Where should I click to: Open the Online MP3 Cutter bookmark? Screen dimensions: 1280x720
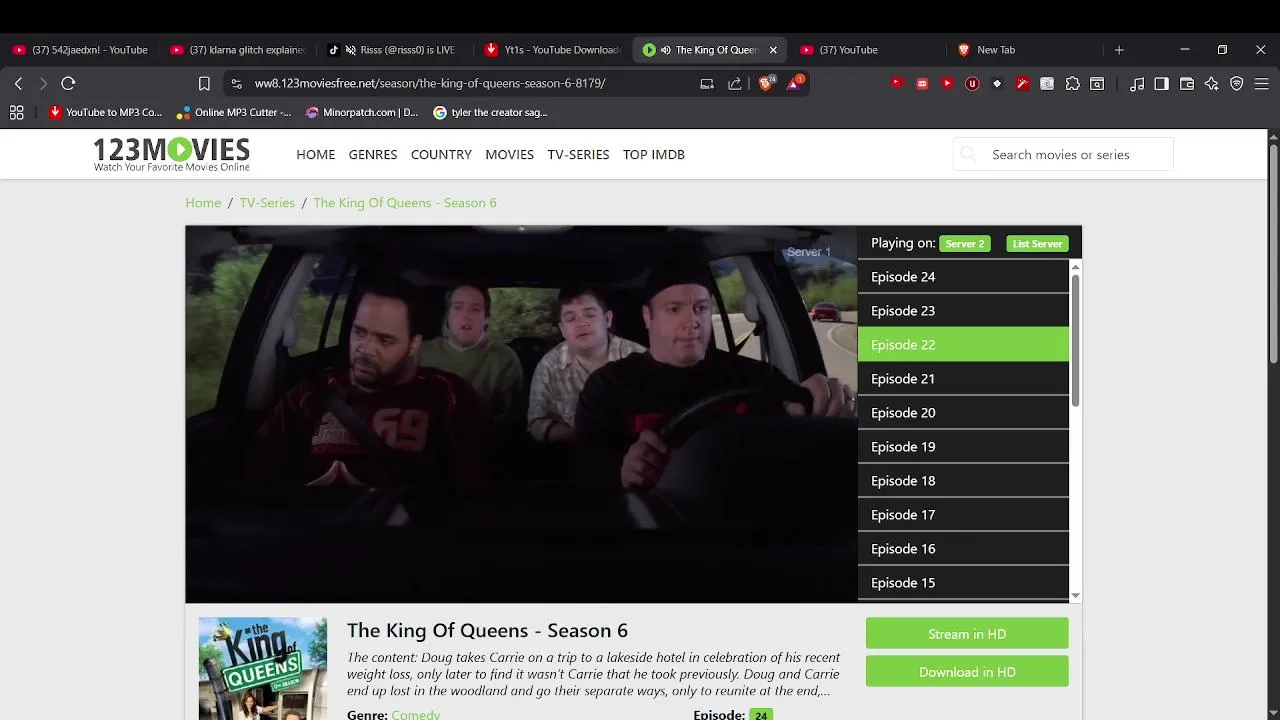click(234, 113)
